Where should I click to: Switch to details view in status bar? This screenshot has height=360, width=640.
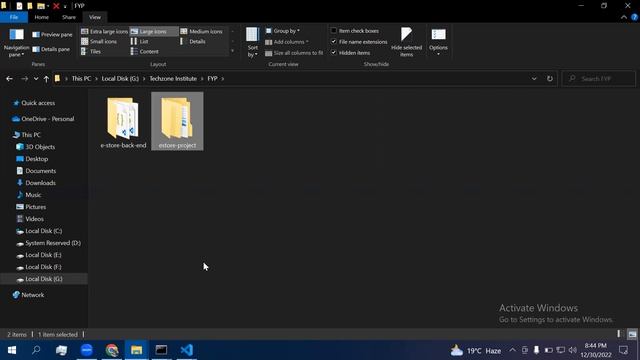tap(619, 334)
